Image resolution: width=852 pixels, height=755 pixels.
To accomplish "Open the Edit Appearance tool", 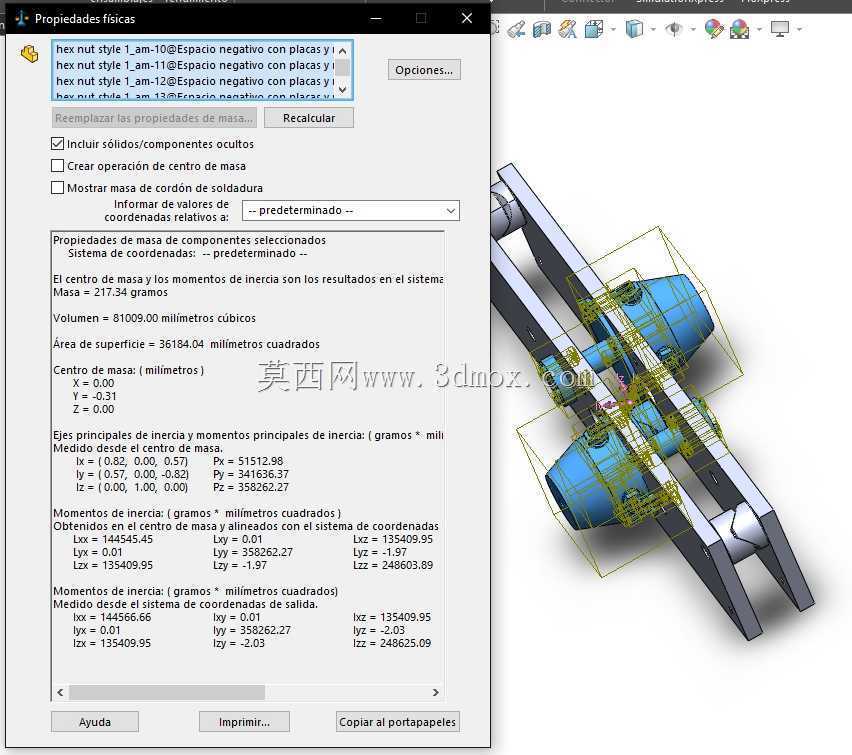I will tap(714, 29).
